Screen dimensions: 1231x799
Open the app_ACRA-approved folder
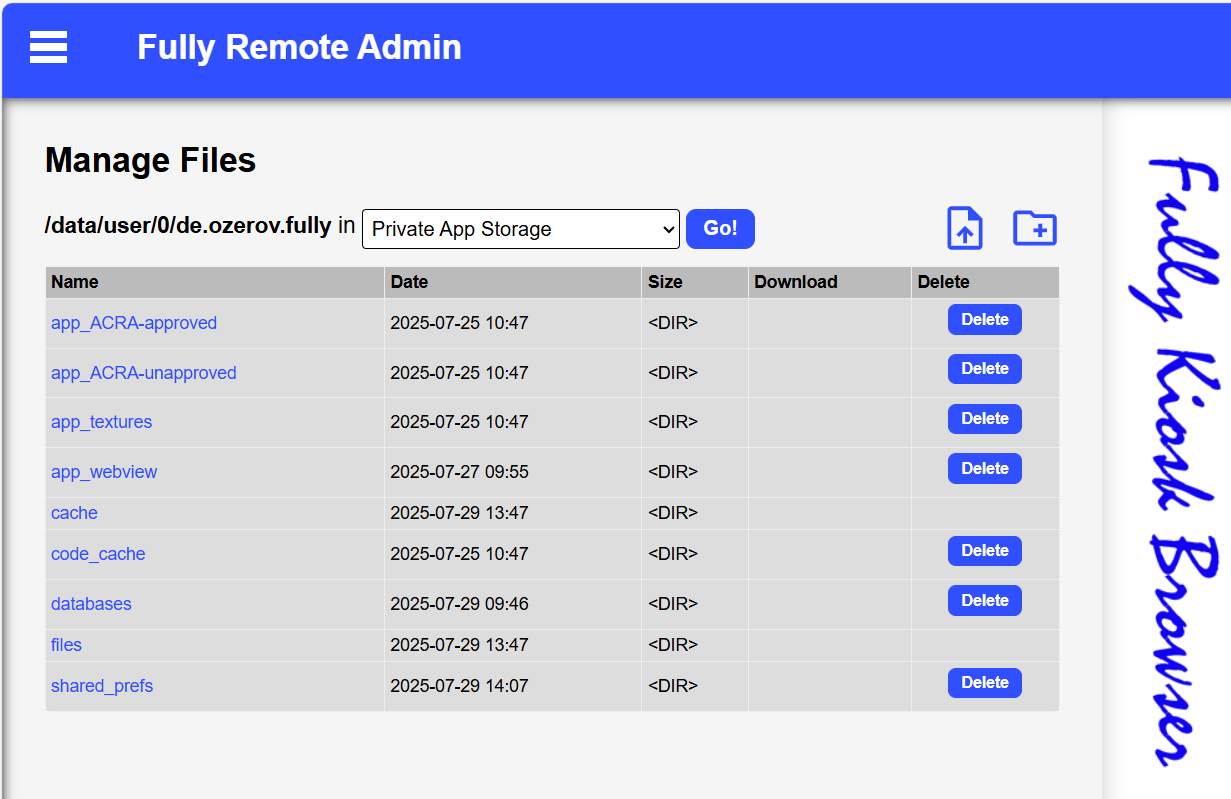pos(134,323)
